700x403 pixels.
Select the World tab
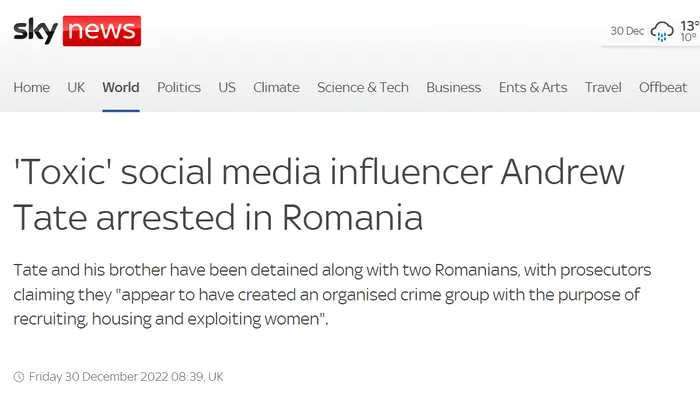pos(121,87)
